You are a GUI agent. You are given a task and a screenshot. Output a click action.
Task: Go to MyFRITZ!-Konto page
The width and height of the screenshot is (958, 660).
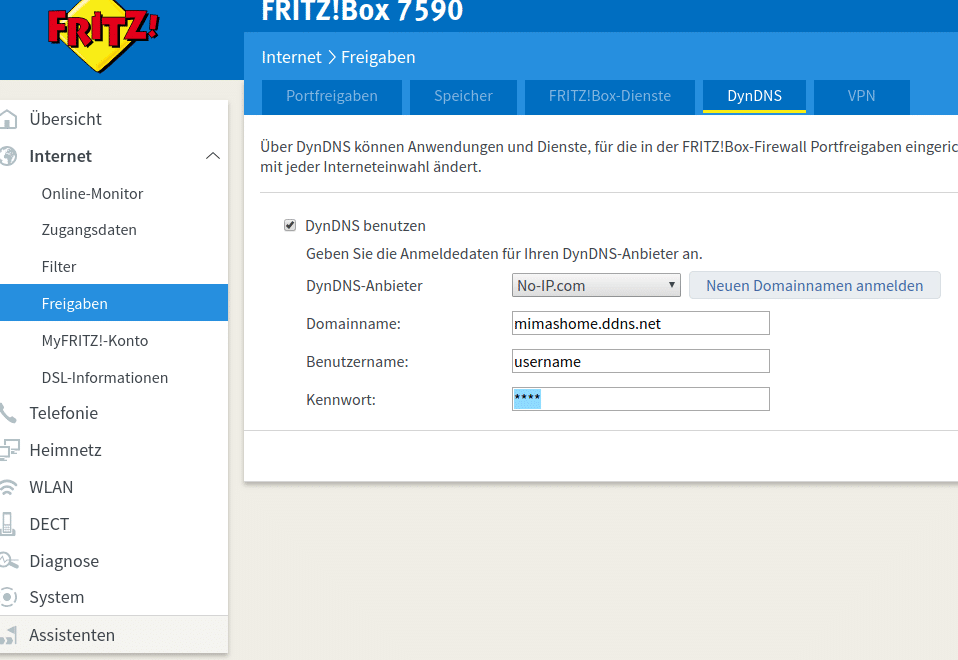tap(95, 341)
